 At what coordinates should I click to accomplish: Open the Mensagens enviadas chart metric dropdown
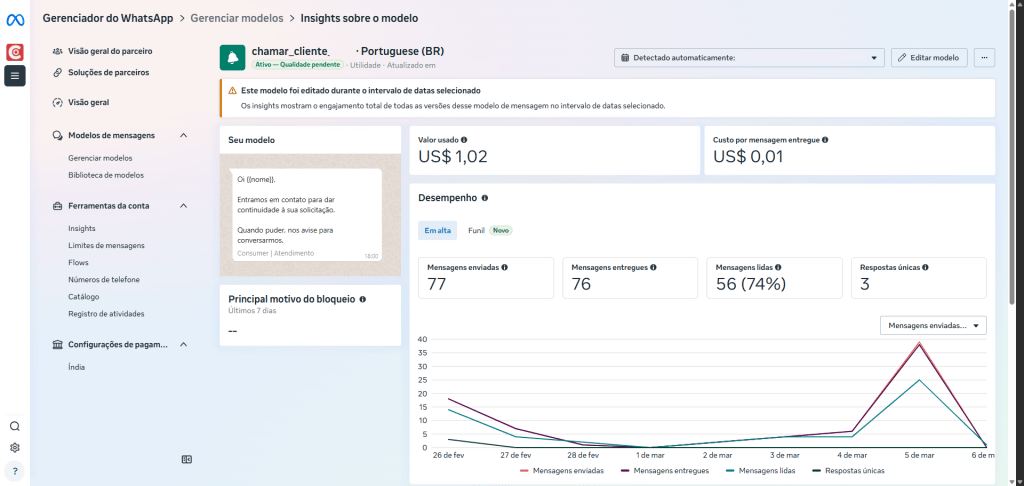click(x=934, y=325)
